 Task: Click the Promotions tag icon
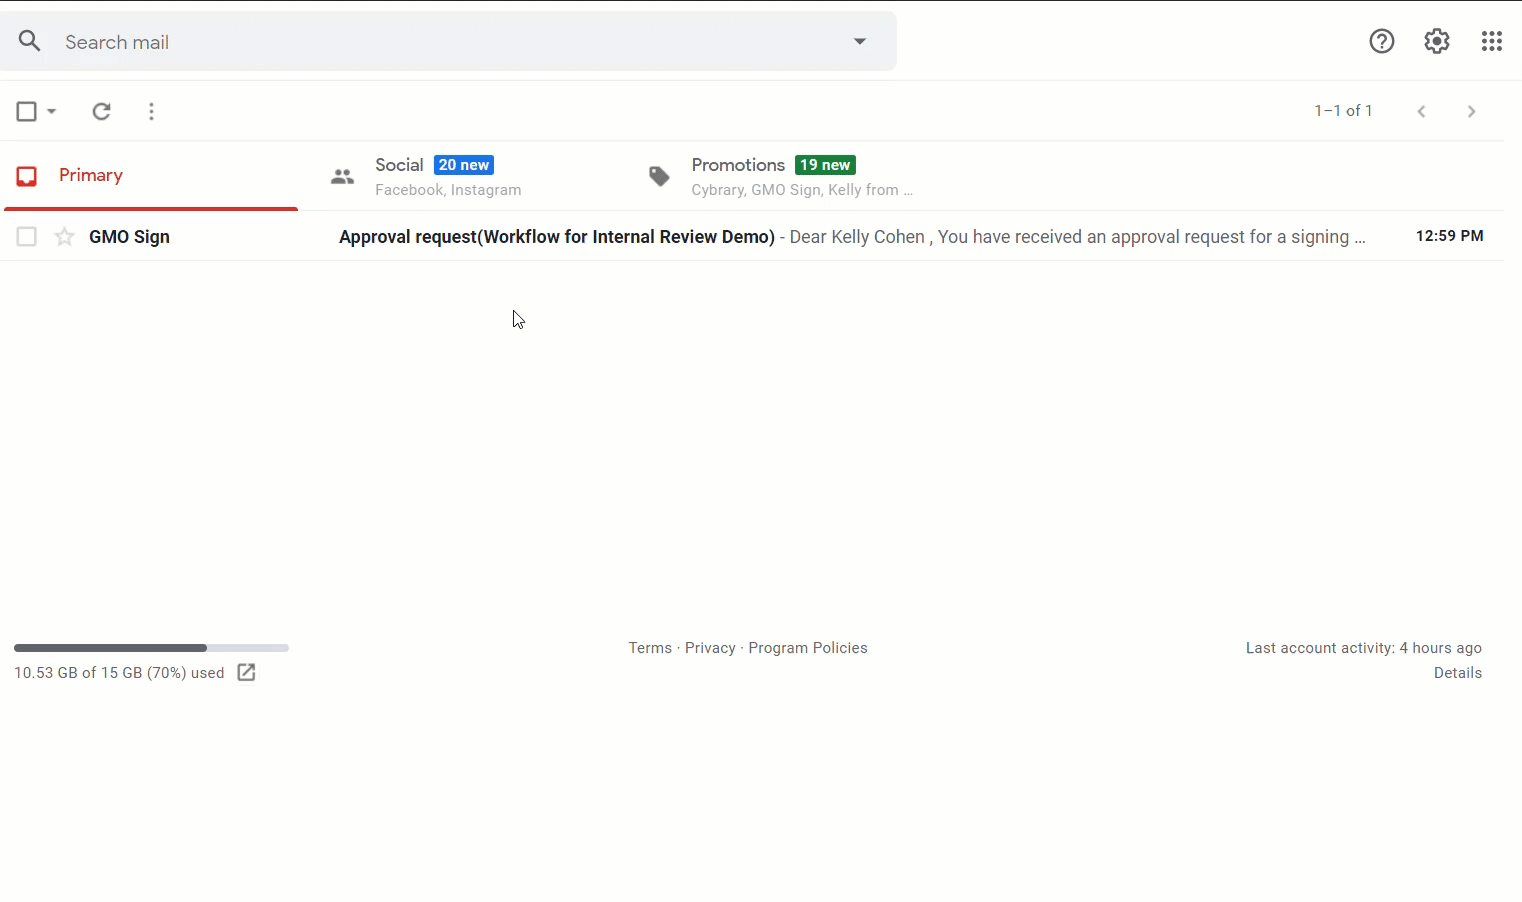pos(659,177)
